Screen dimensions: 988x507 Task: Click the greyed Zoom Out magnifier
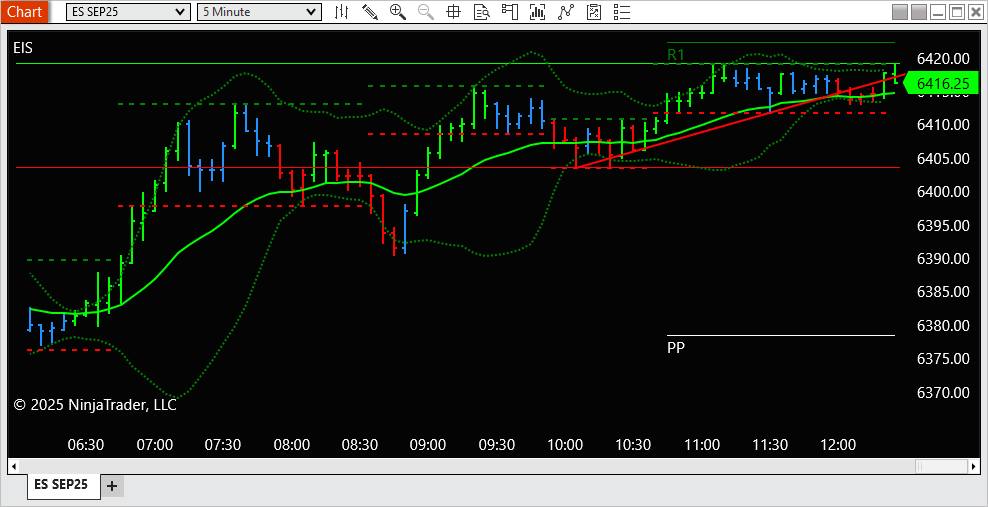426,11
